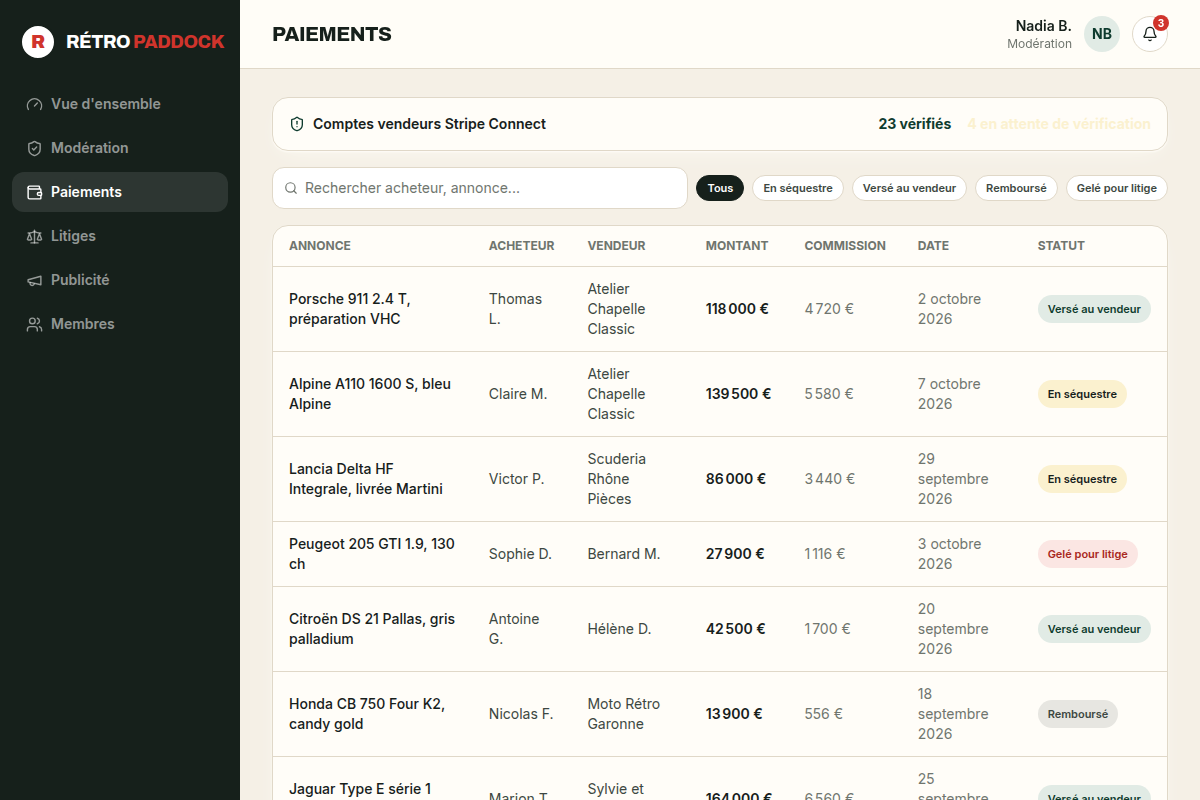Sort by the ACHETEUR column header
Image resolution: width=1200 pixels, height=800 pixels.
click(x=521, y=246)
